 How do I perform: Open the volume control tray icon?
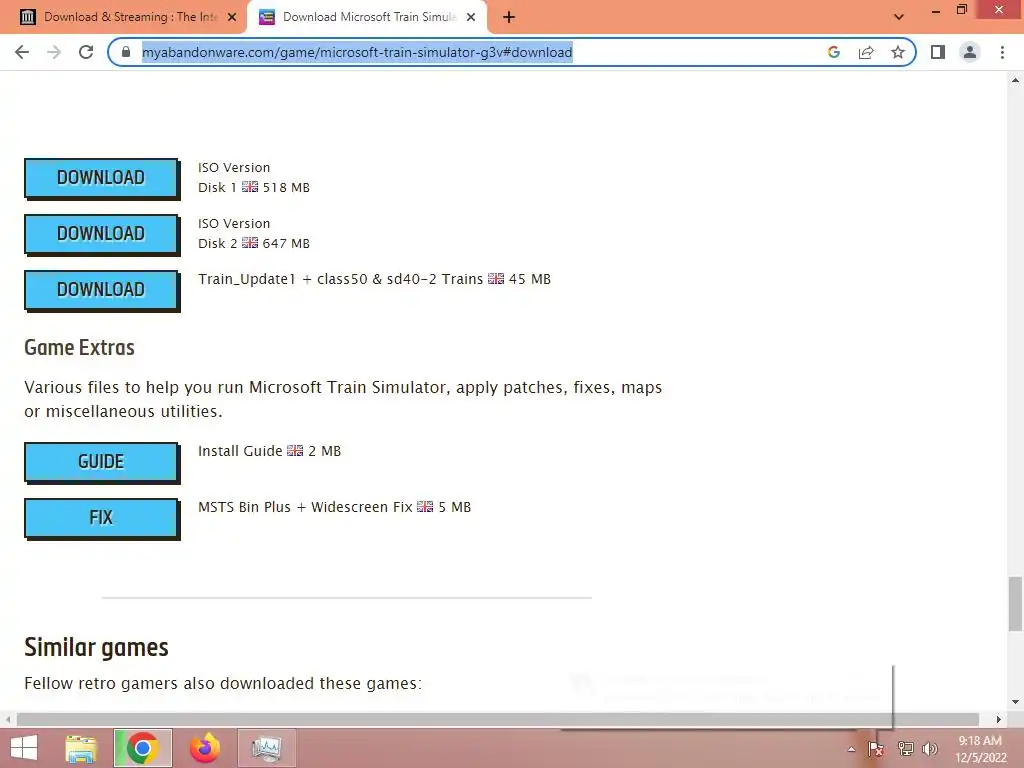coord(930,749)
